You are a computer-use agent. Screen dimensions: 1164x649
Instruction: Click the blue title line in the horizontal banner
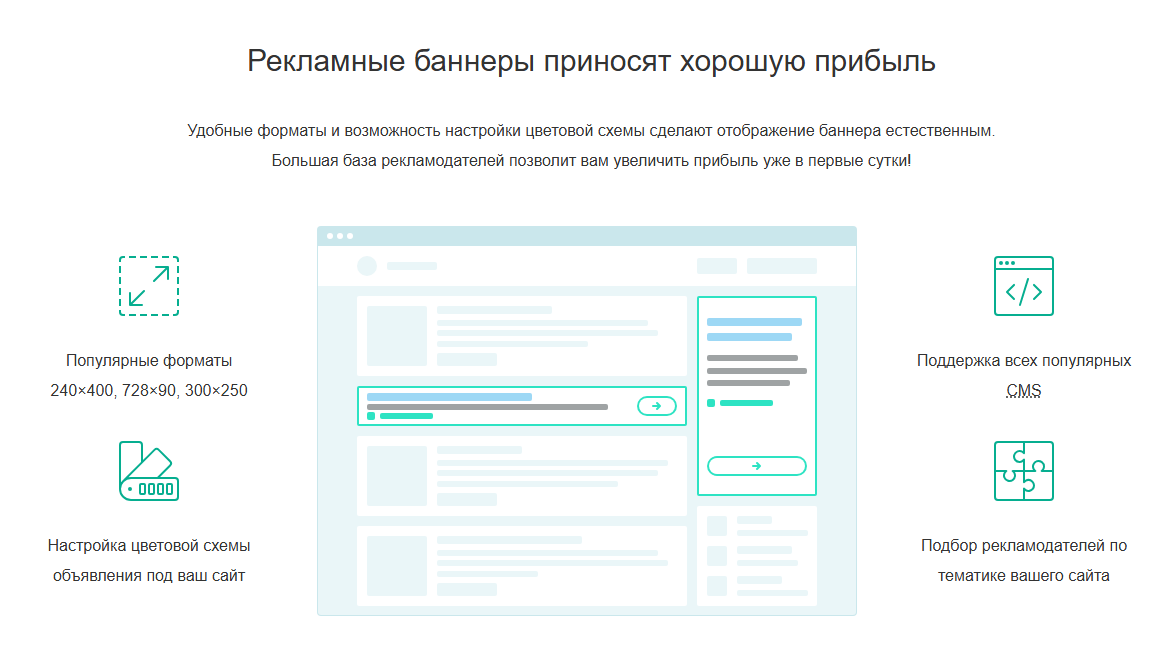coord(449,397)
